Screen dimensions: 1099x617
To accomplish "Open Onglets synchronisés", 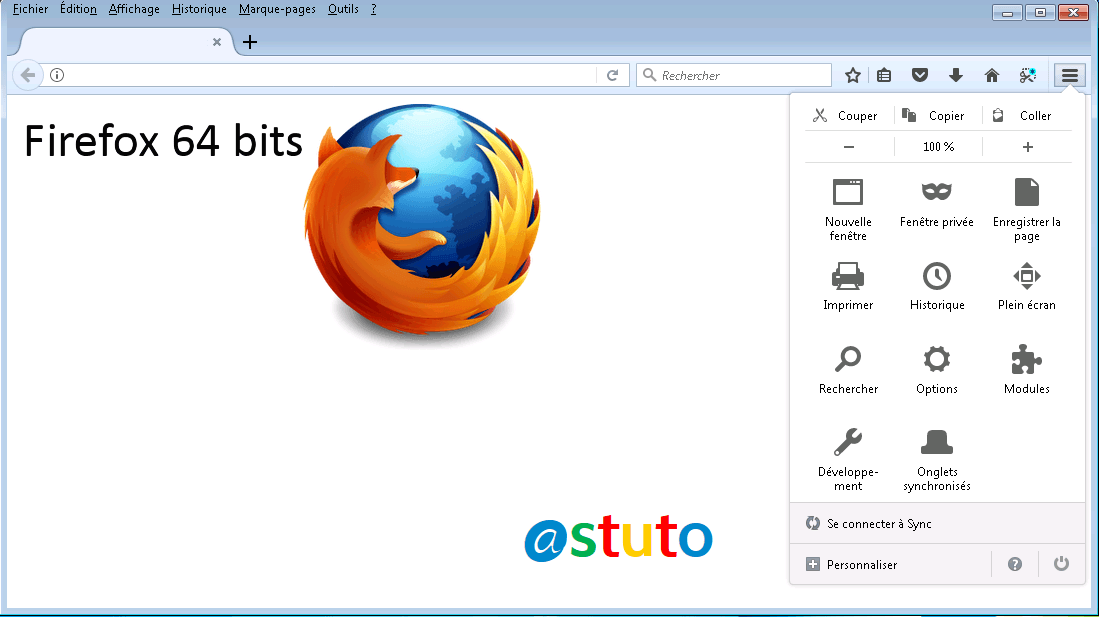I will [x=936, y=459].
